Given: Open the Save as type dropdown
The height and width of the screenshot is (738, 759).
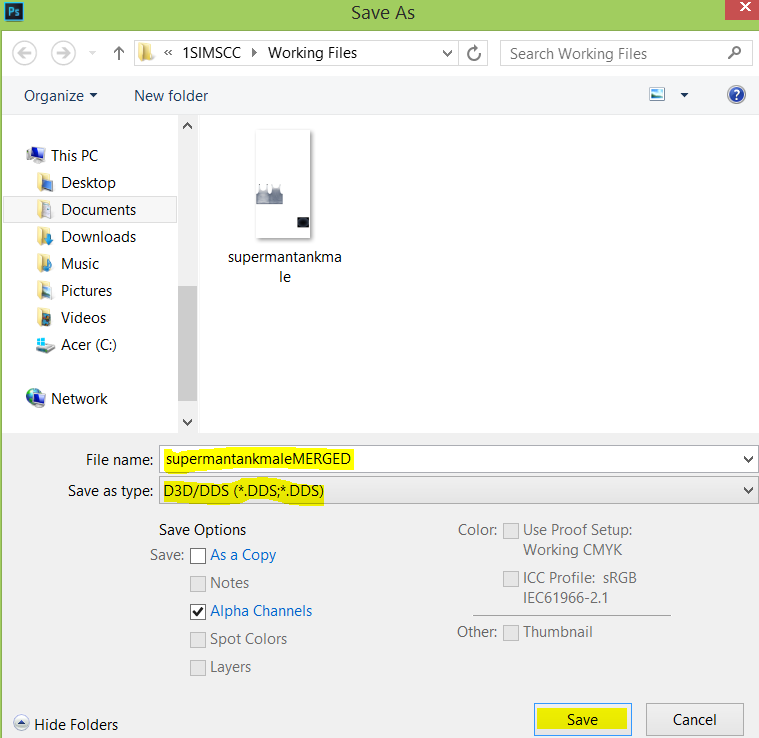Looking at the screenshot, I should point(458,490).
